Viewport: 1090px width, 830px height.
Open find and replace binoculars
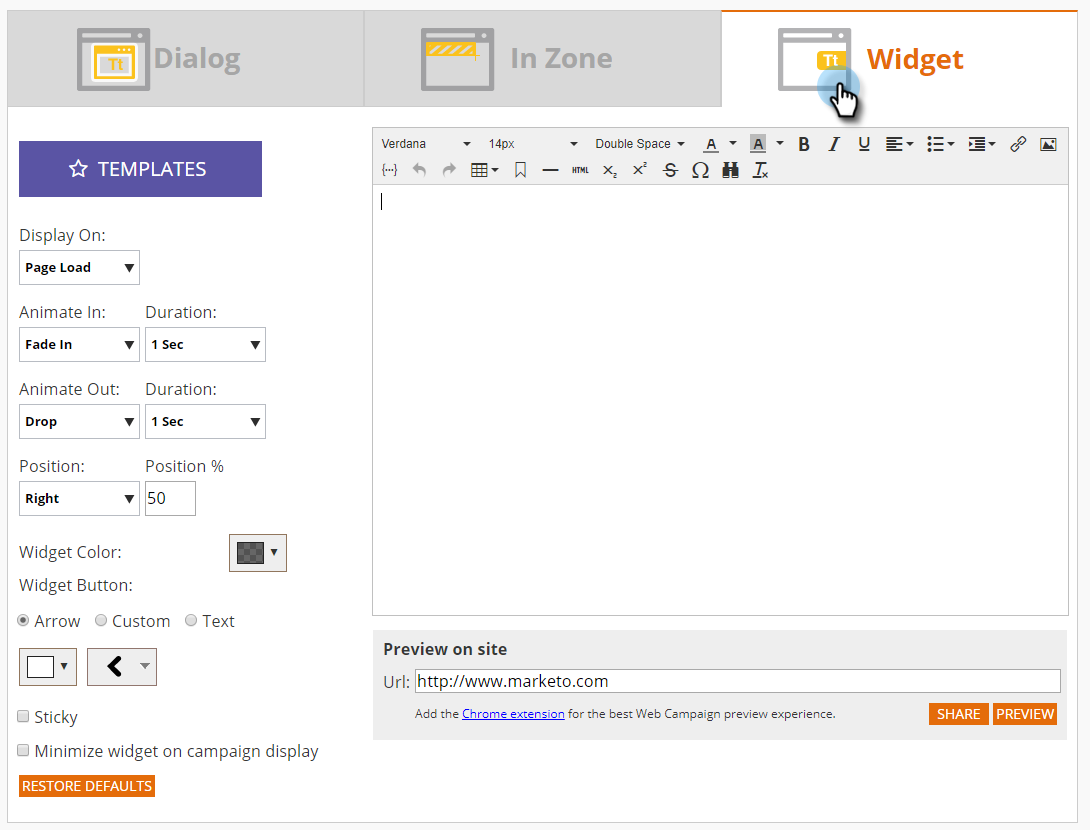(x=730, y=170)
